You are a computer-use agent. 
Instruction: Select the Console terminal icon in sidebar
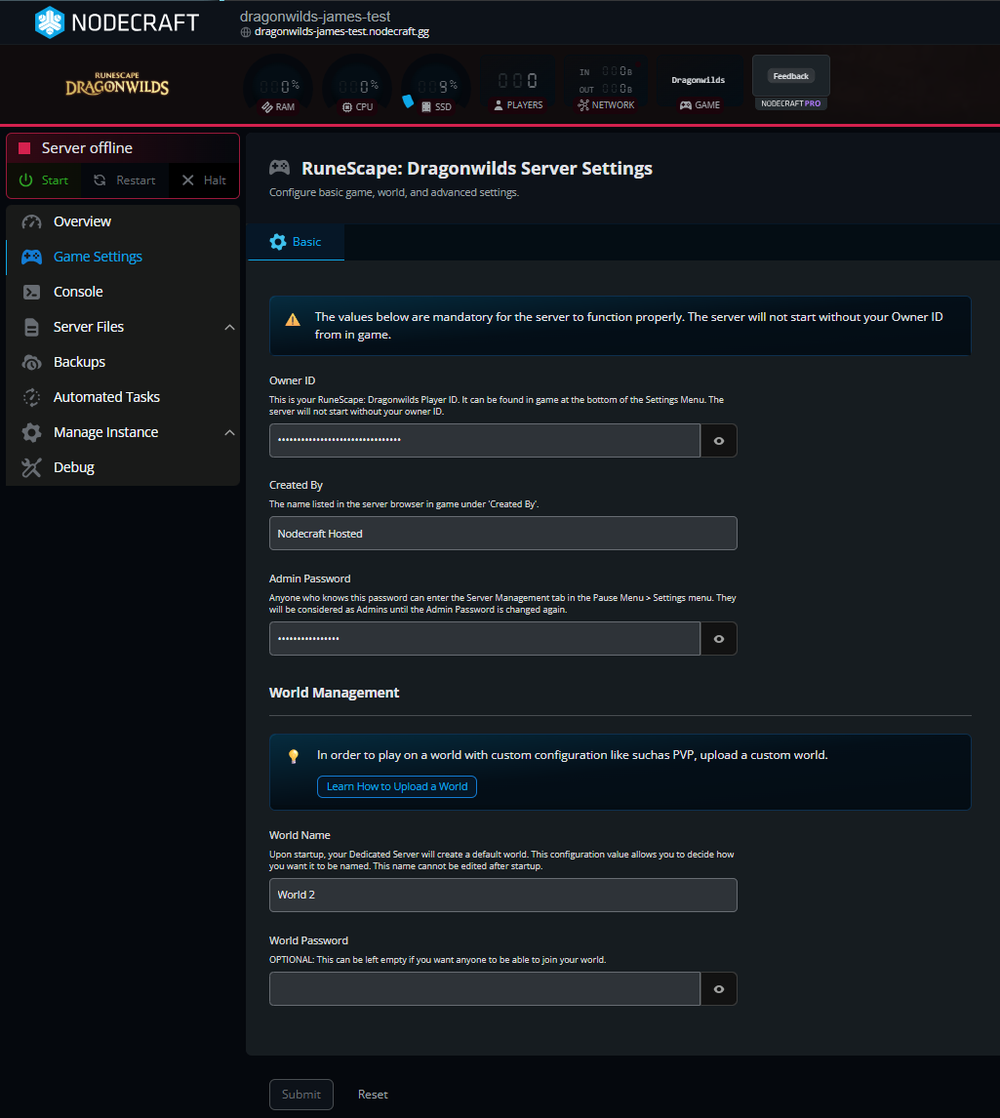pos(31,291)
